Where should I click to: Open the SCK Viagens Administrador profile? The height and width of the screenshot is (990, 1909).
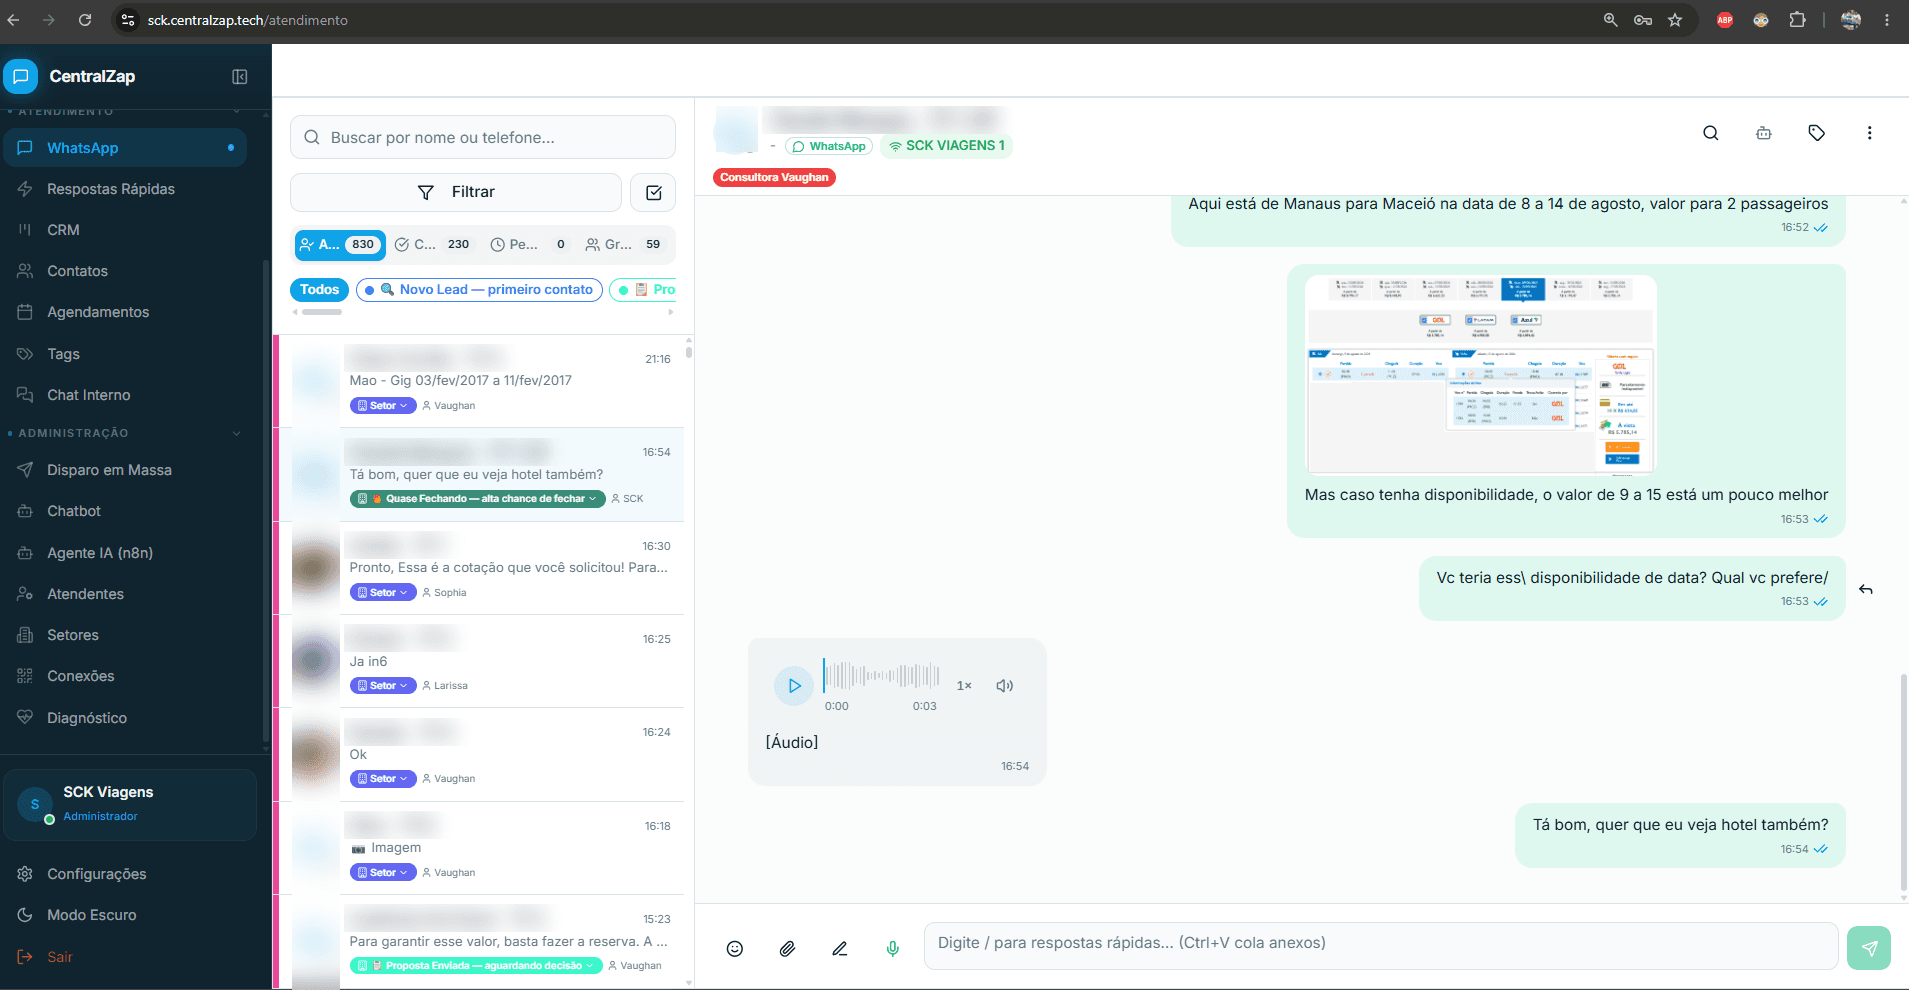click(x=130, y=804)
